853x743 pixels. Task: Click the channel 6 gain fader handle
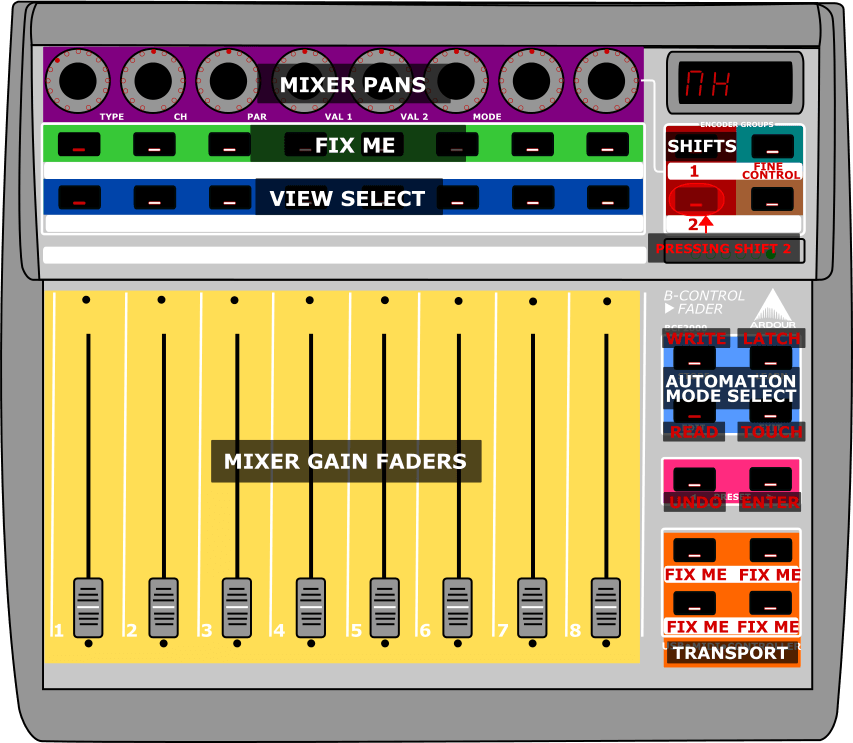pyautogui.click(x=458, y=608)
